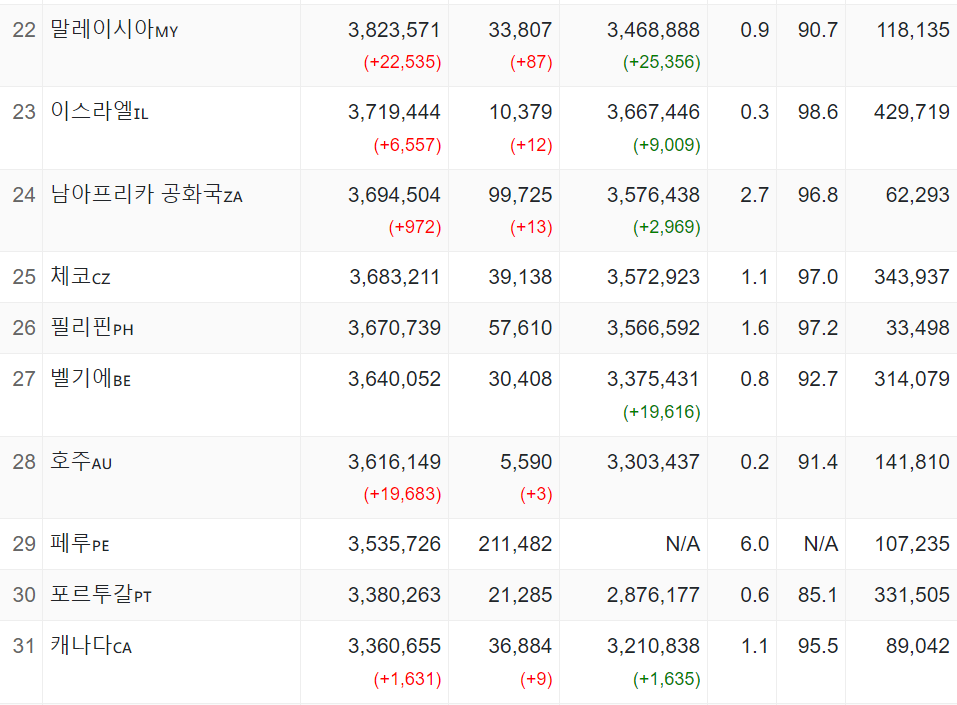The image size is (957, 705).
Task: Click the green increase (+2,969)
Action: pyautogui.click(x=666, y=228)
